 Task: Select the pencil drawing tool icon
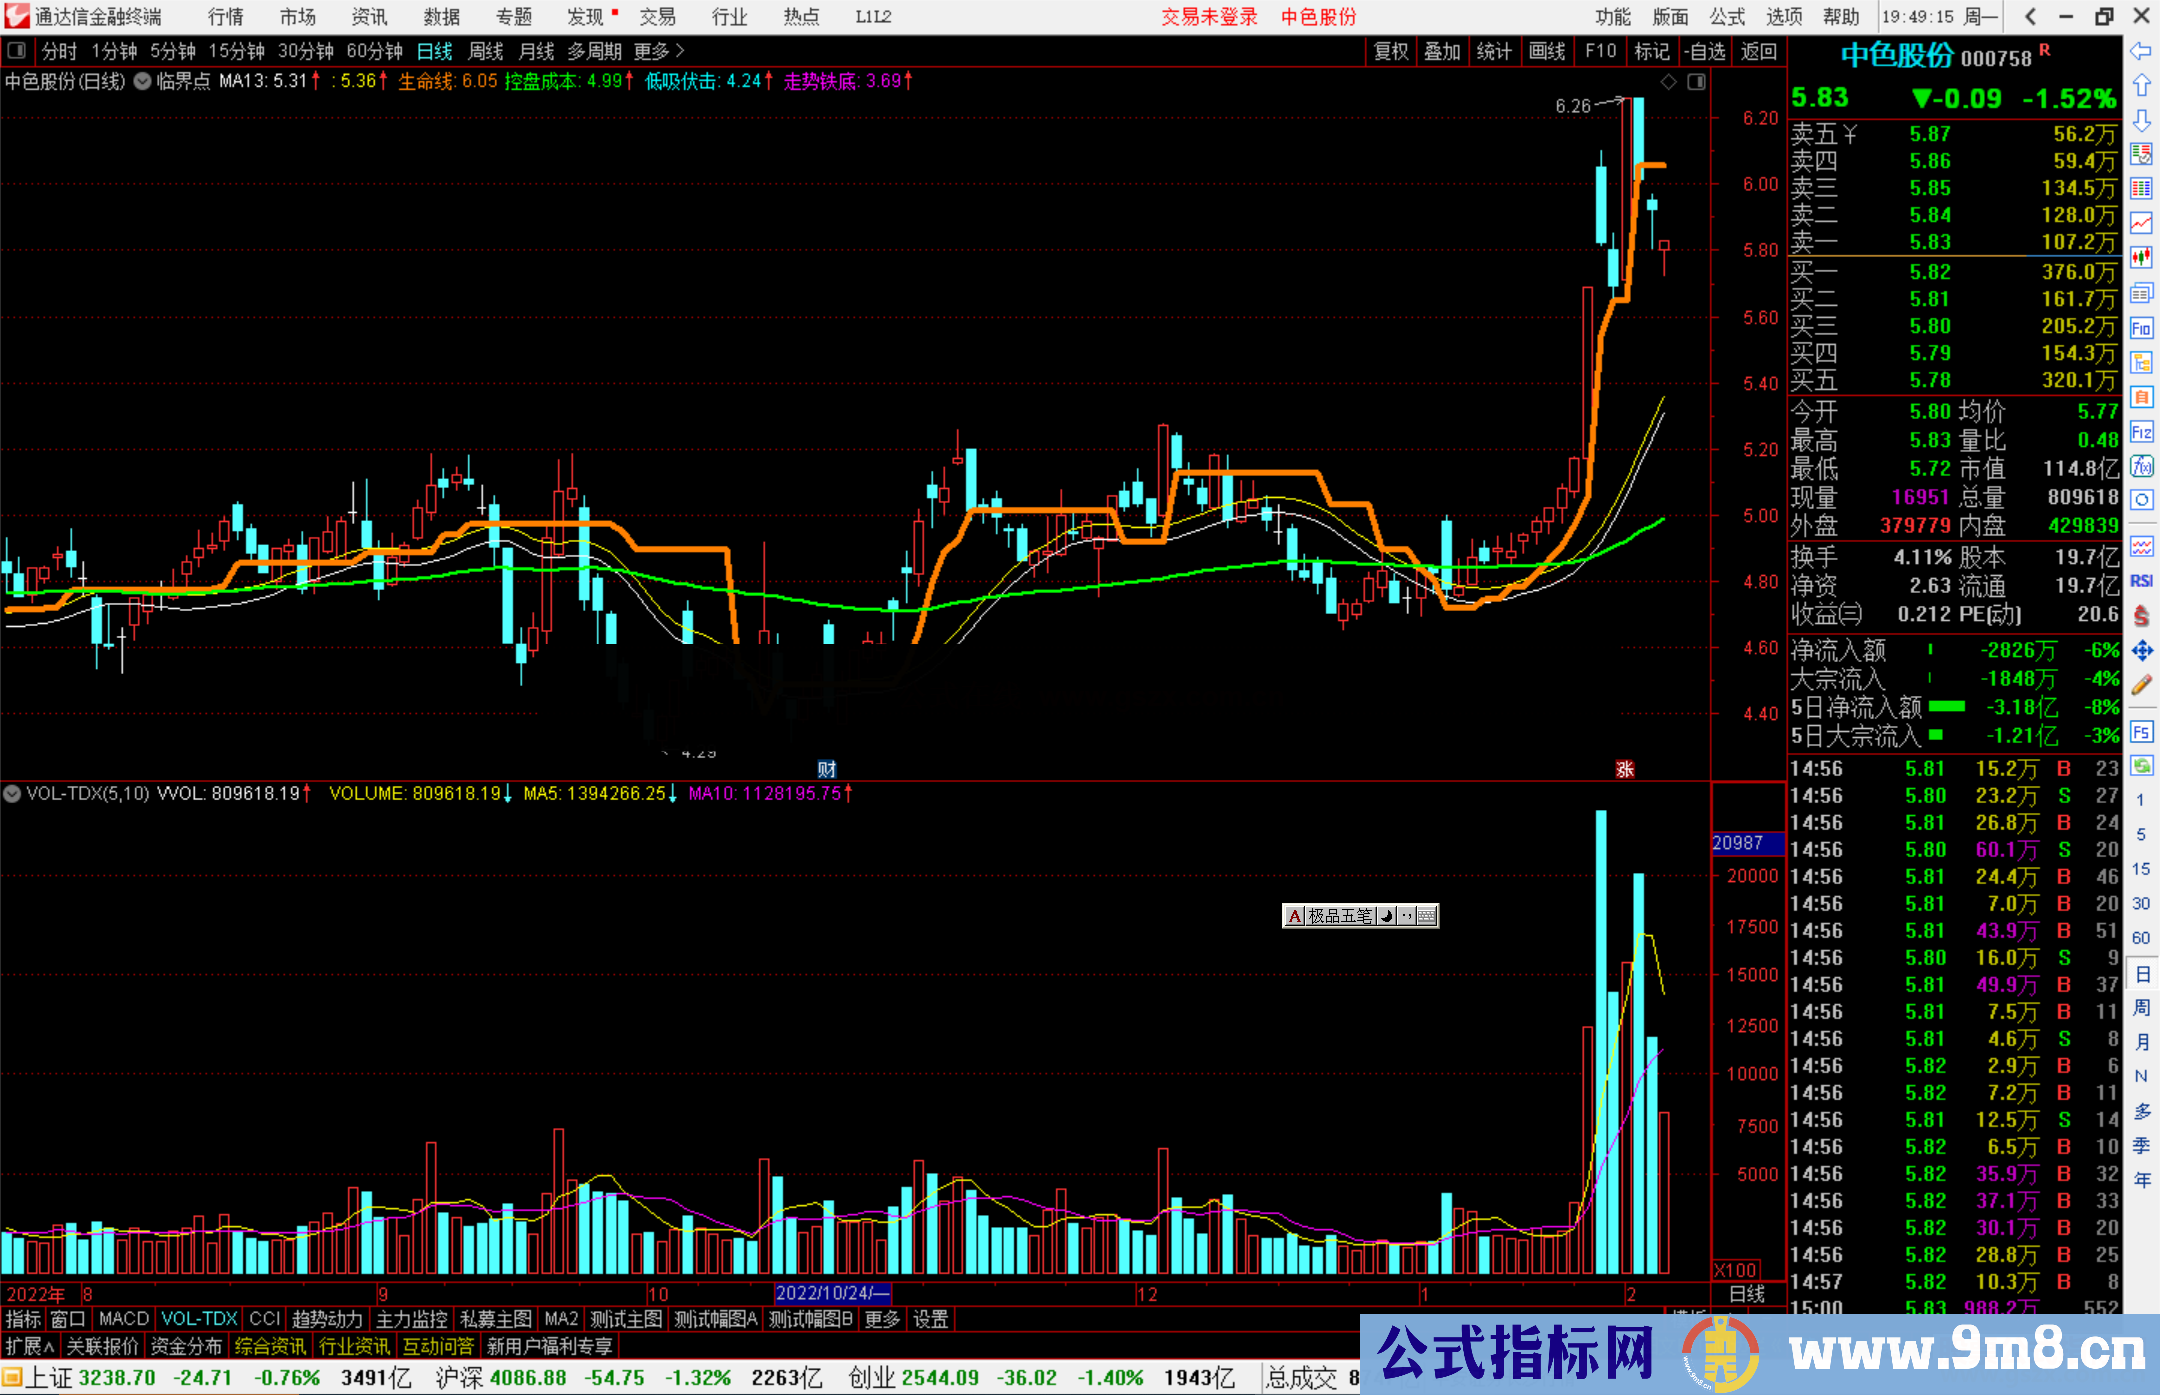pyautogui.click(x=2141, y=685)
